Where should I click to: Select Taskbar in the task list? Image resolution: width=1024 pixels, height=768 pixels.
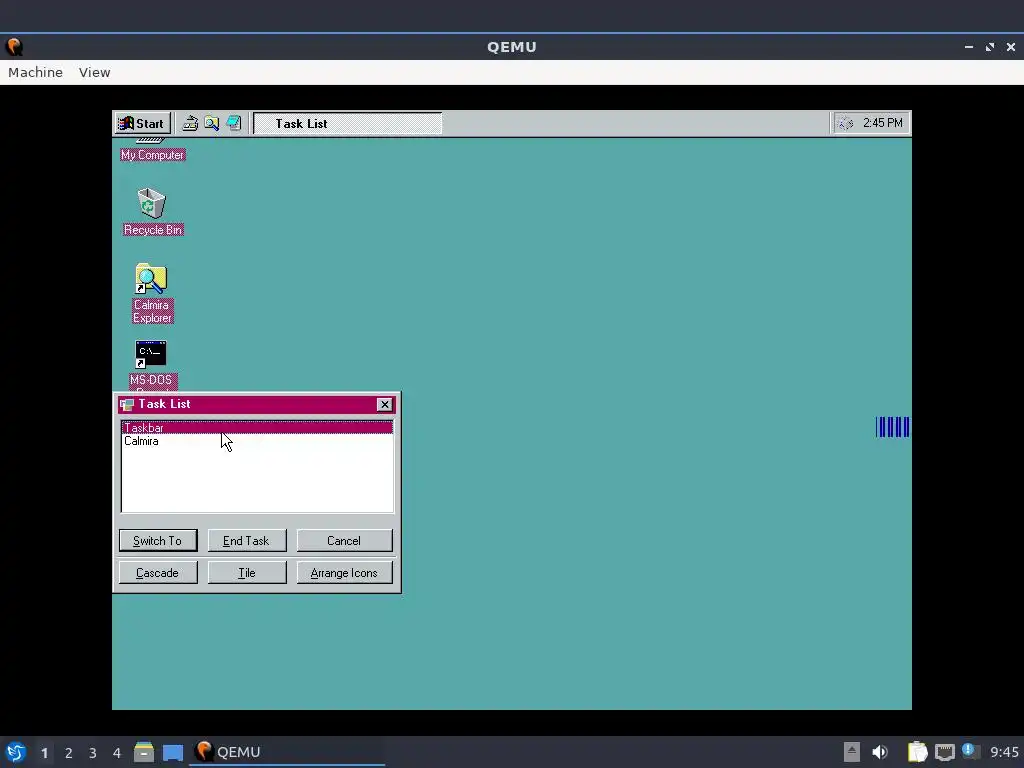[x=257, y=428]
